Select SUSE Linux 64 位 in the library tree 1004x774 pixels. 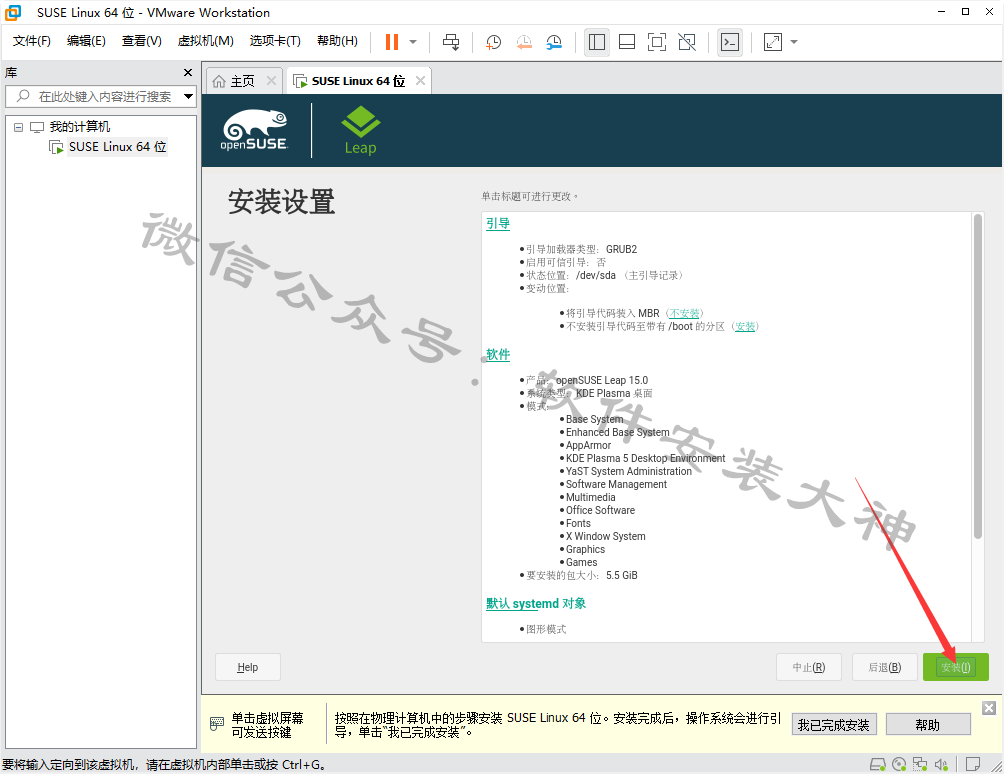[117, 147]
